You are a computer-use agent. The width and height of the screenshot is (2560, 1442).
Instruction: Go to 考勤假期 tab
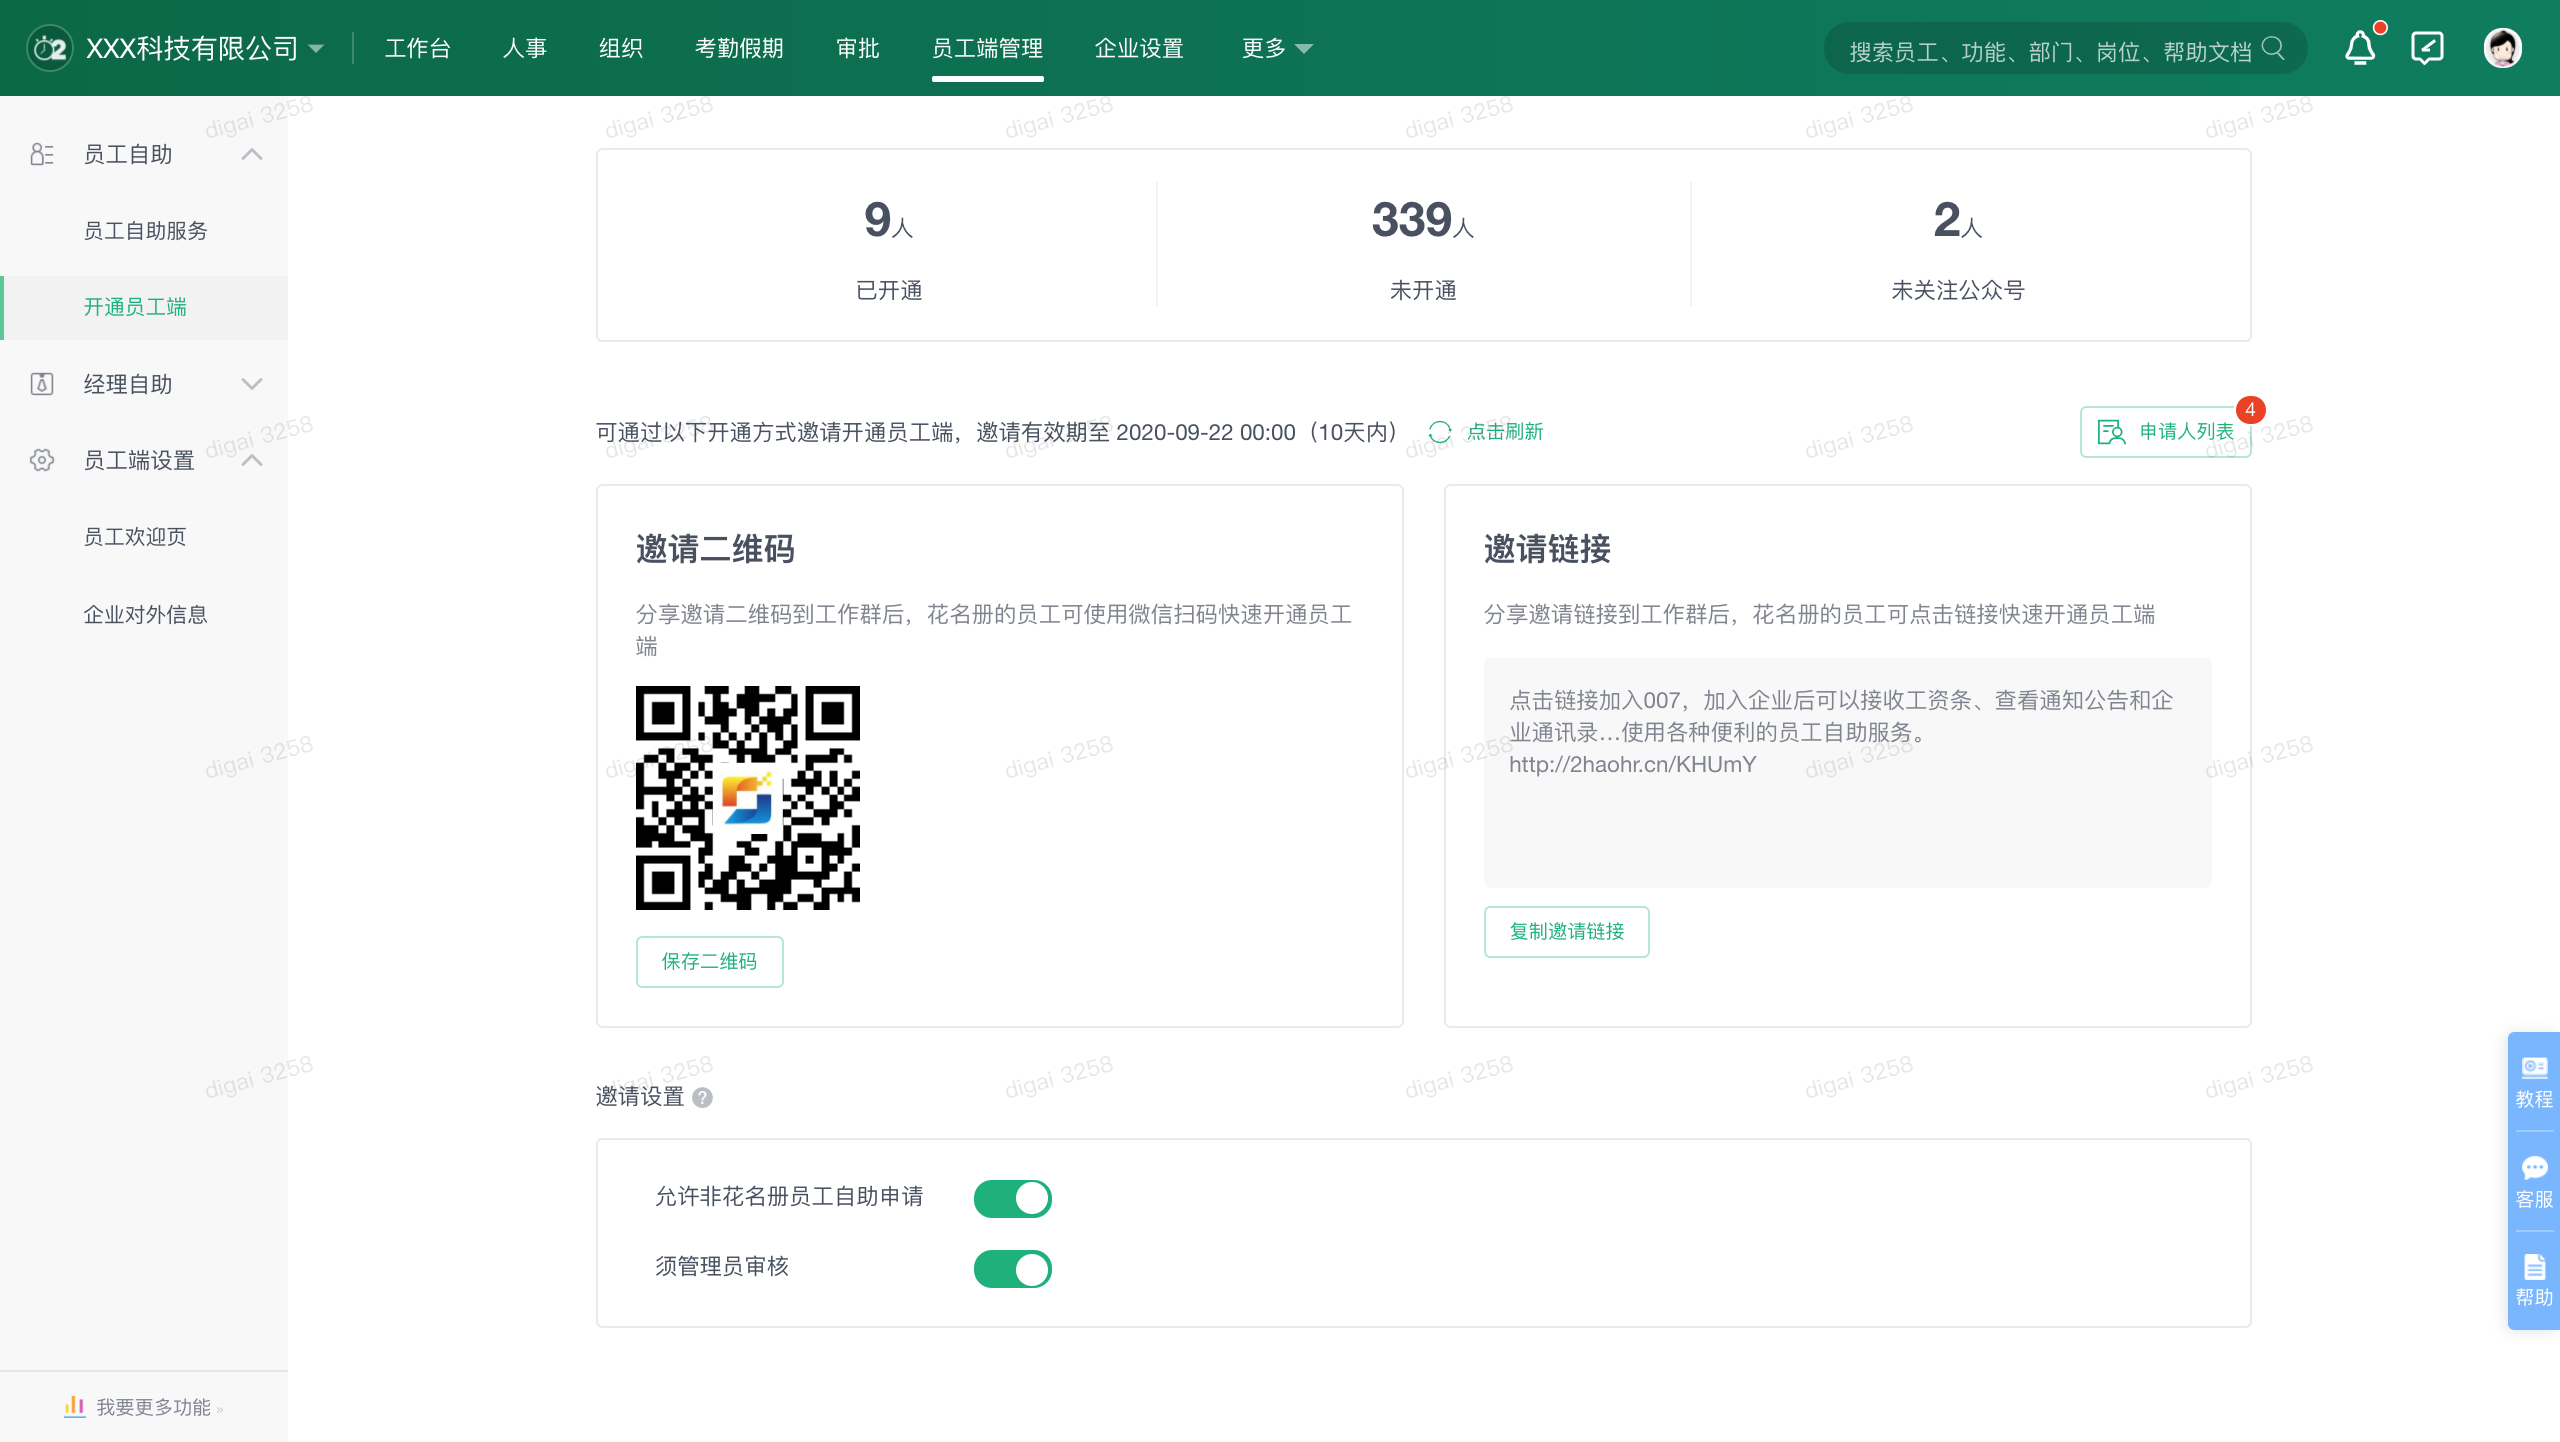pyautogui.click(x=739, y=48)
